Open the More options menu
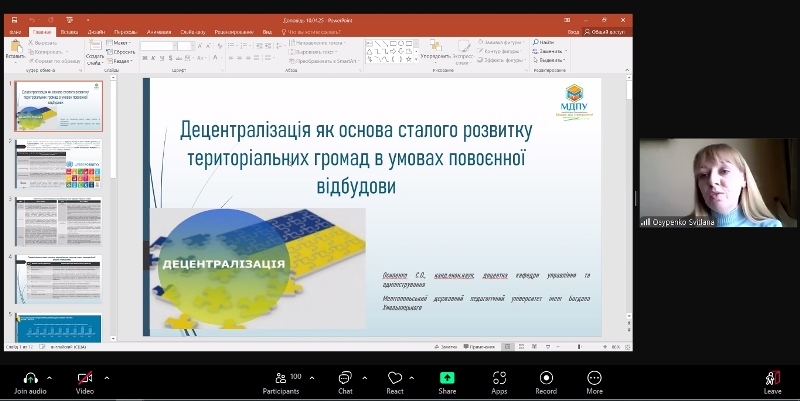This screenshot has width=800, height=401. (595, 378)
